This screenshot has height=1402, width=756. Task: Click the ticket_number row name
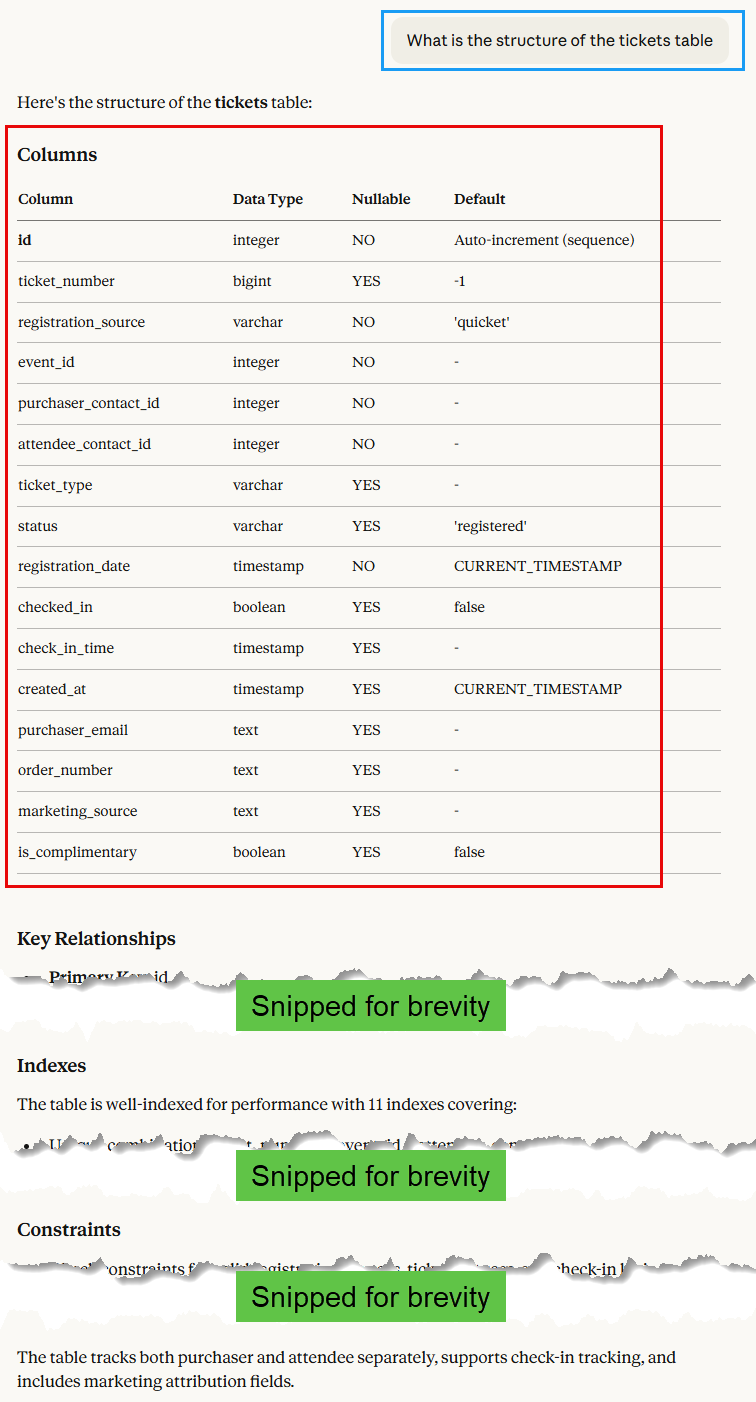point(66,281)
